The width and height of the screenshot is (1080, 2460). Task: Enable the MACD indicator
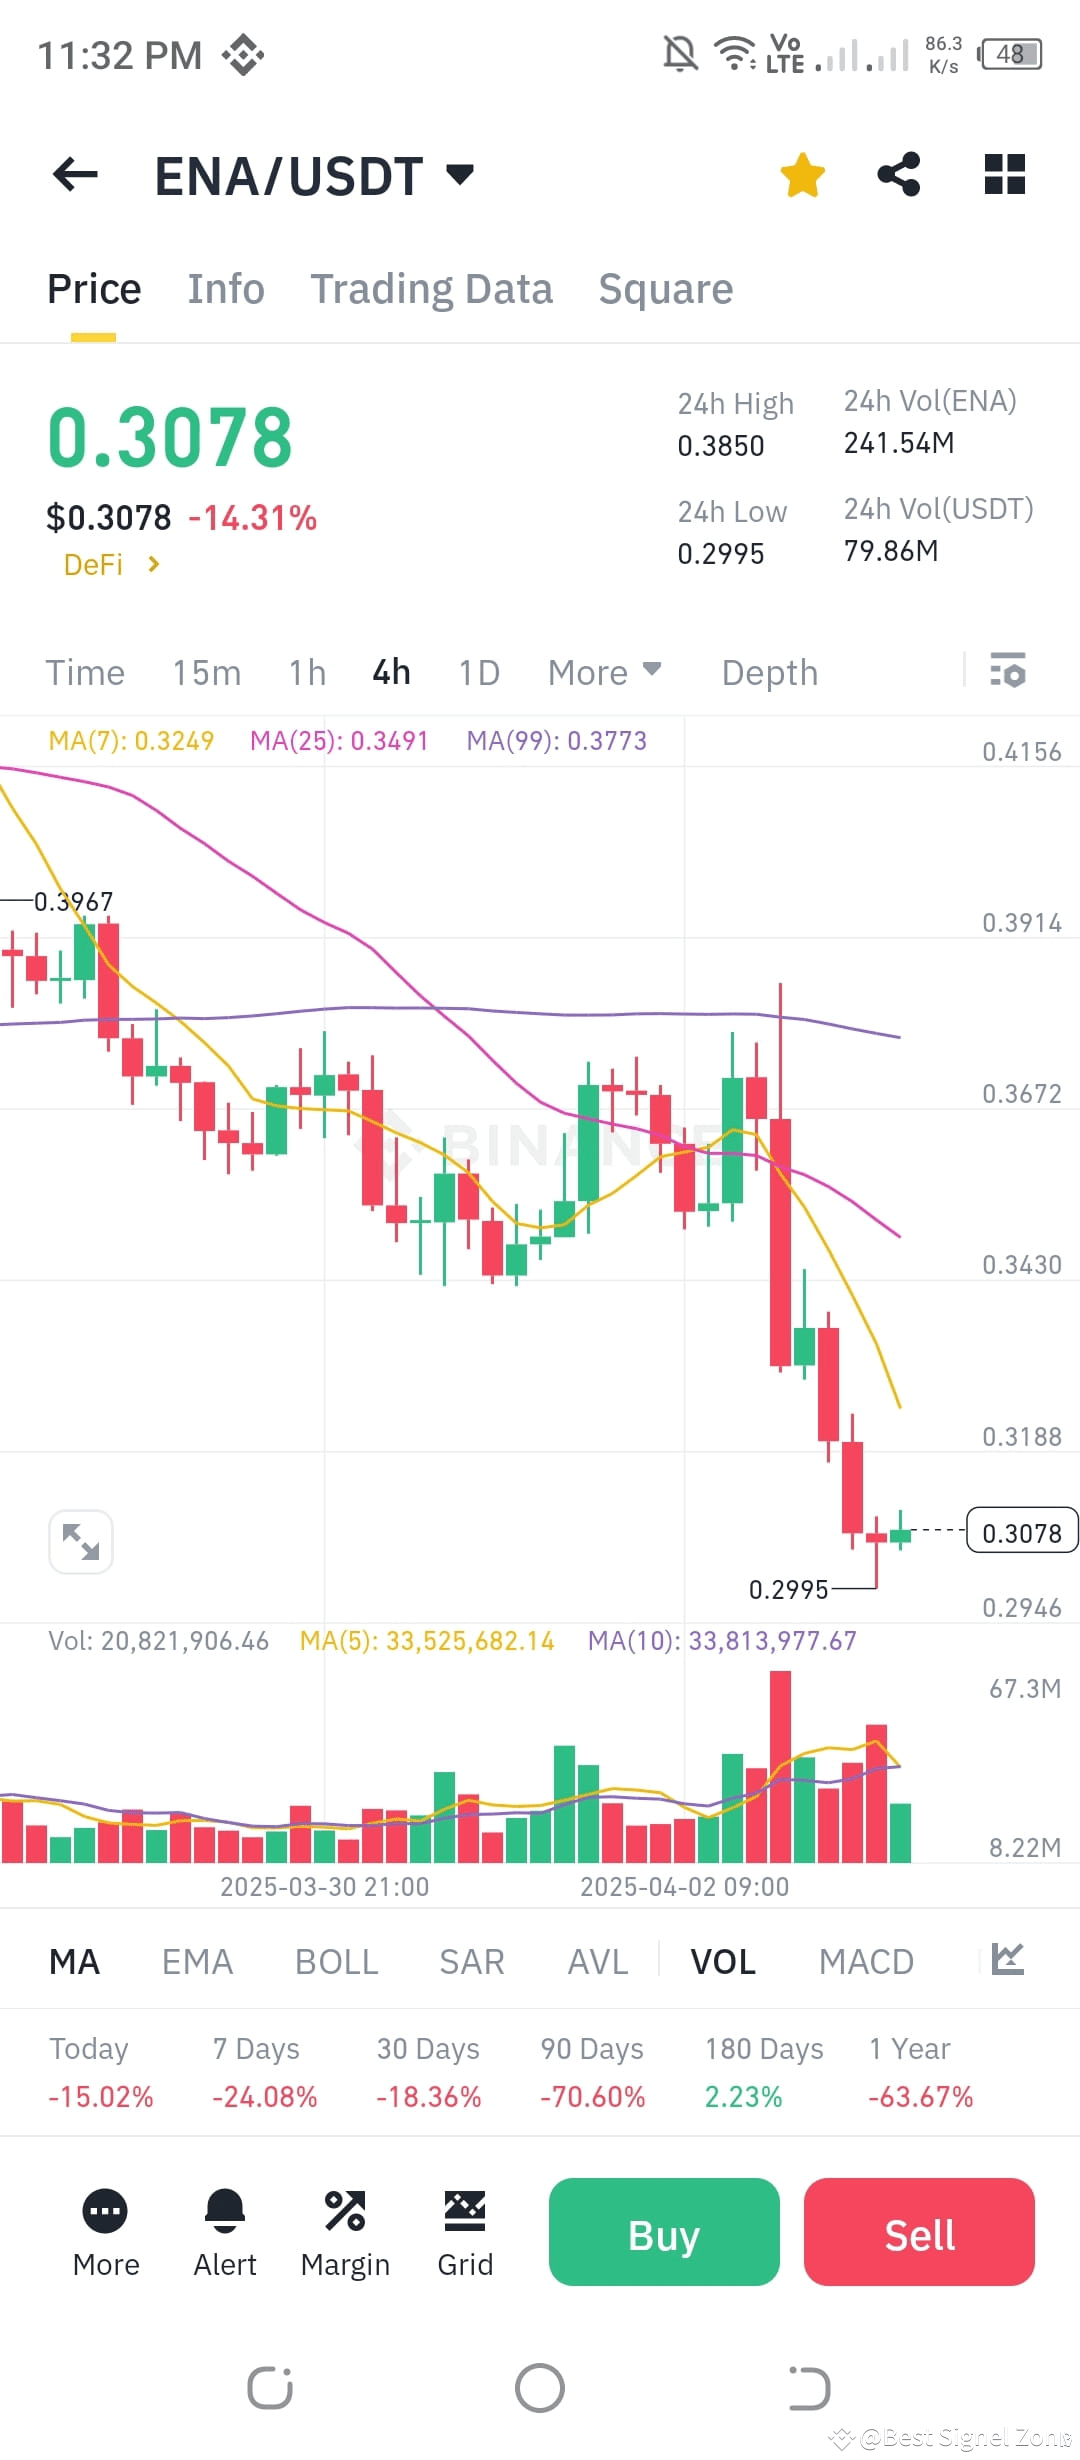click(x=866, y=1960)
